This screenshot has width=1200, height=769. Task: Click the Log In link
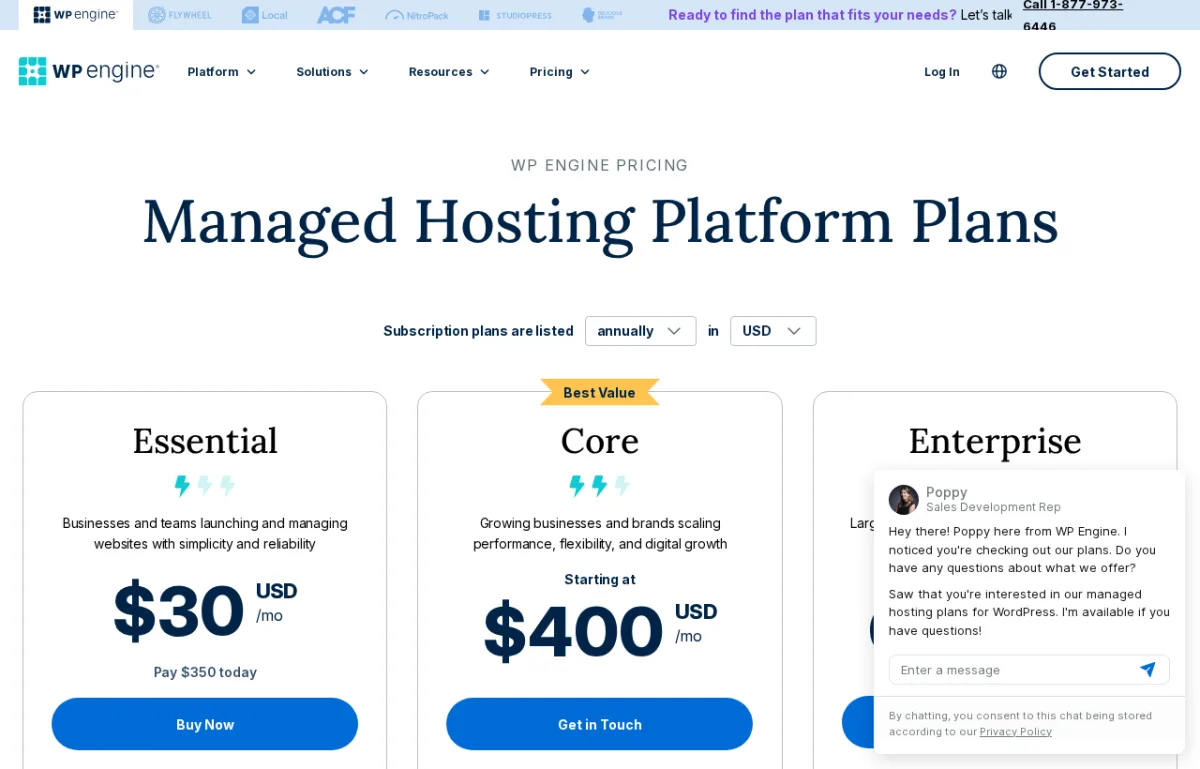942,72
